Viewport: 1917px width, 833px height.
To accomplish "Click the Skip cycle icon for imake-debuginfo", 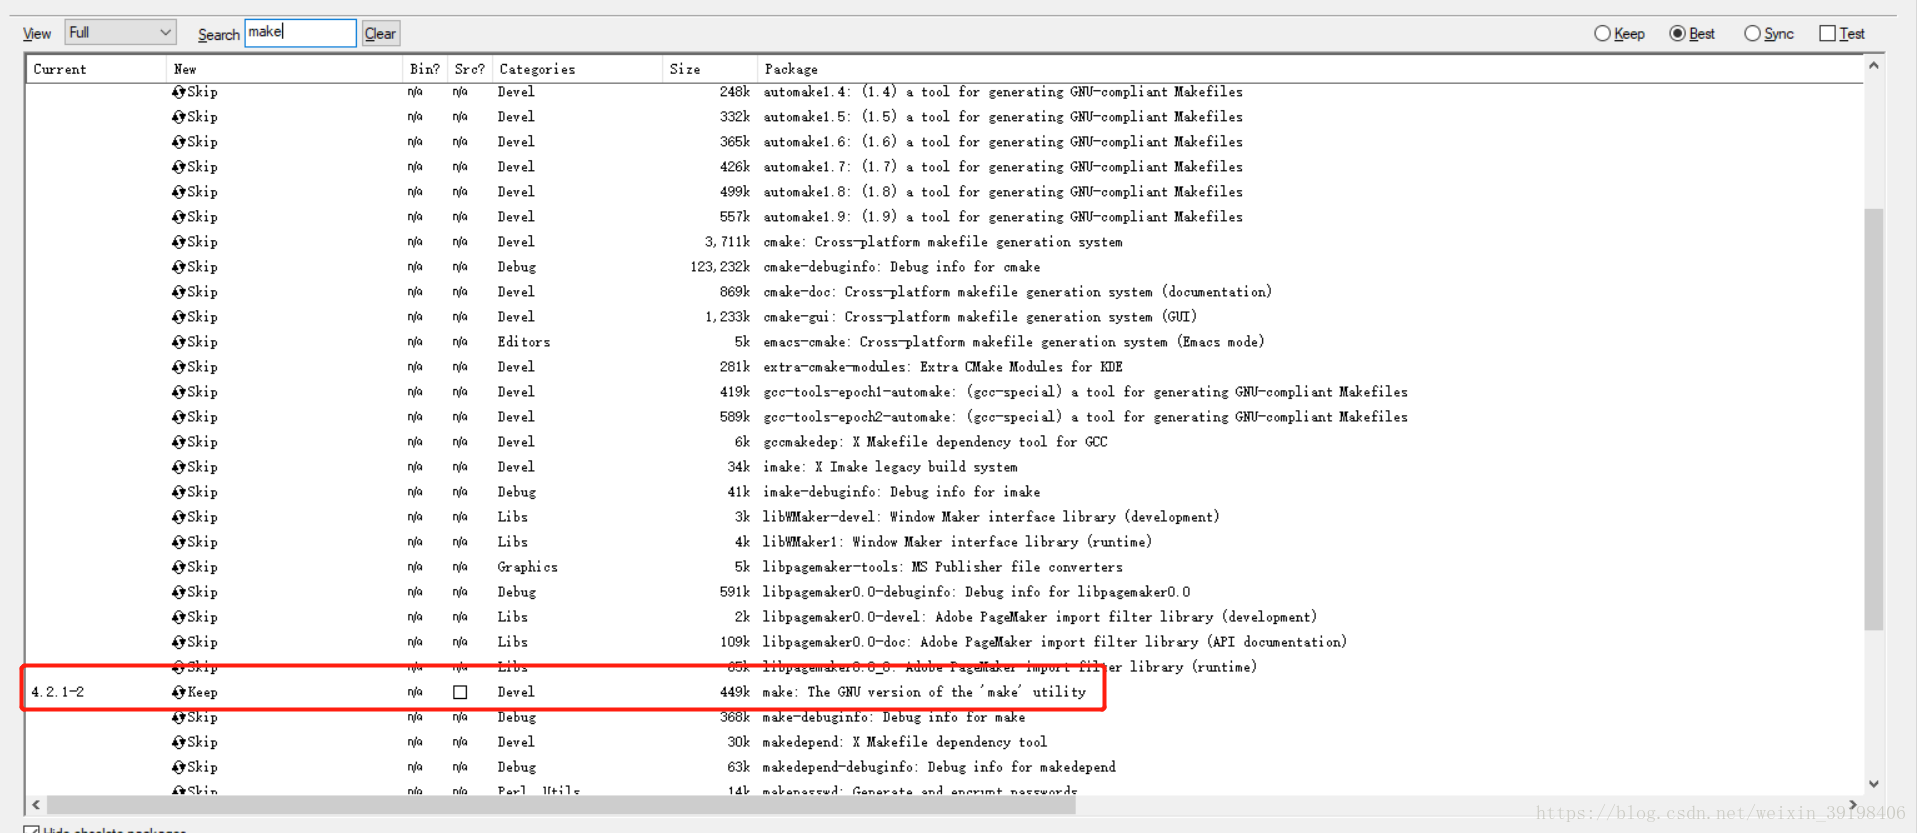I will click(178, 492).
